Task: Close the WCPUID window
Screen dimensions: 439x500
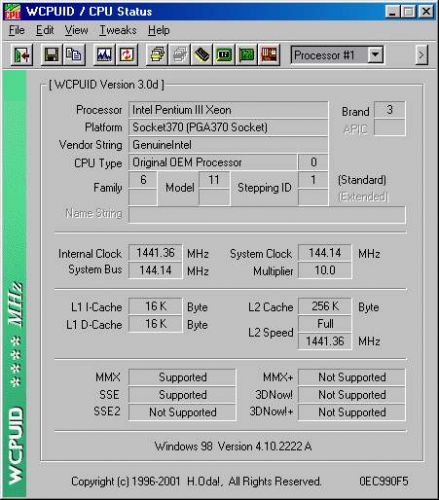Action: [x=426, y=12]
